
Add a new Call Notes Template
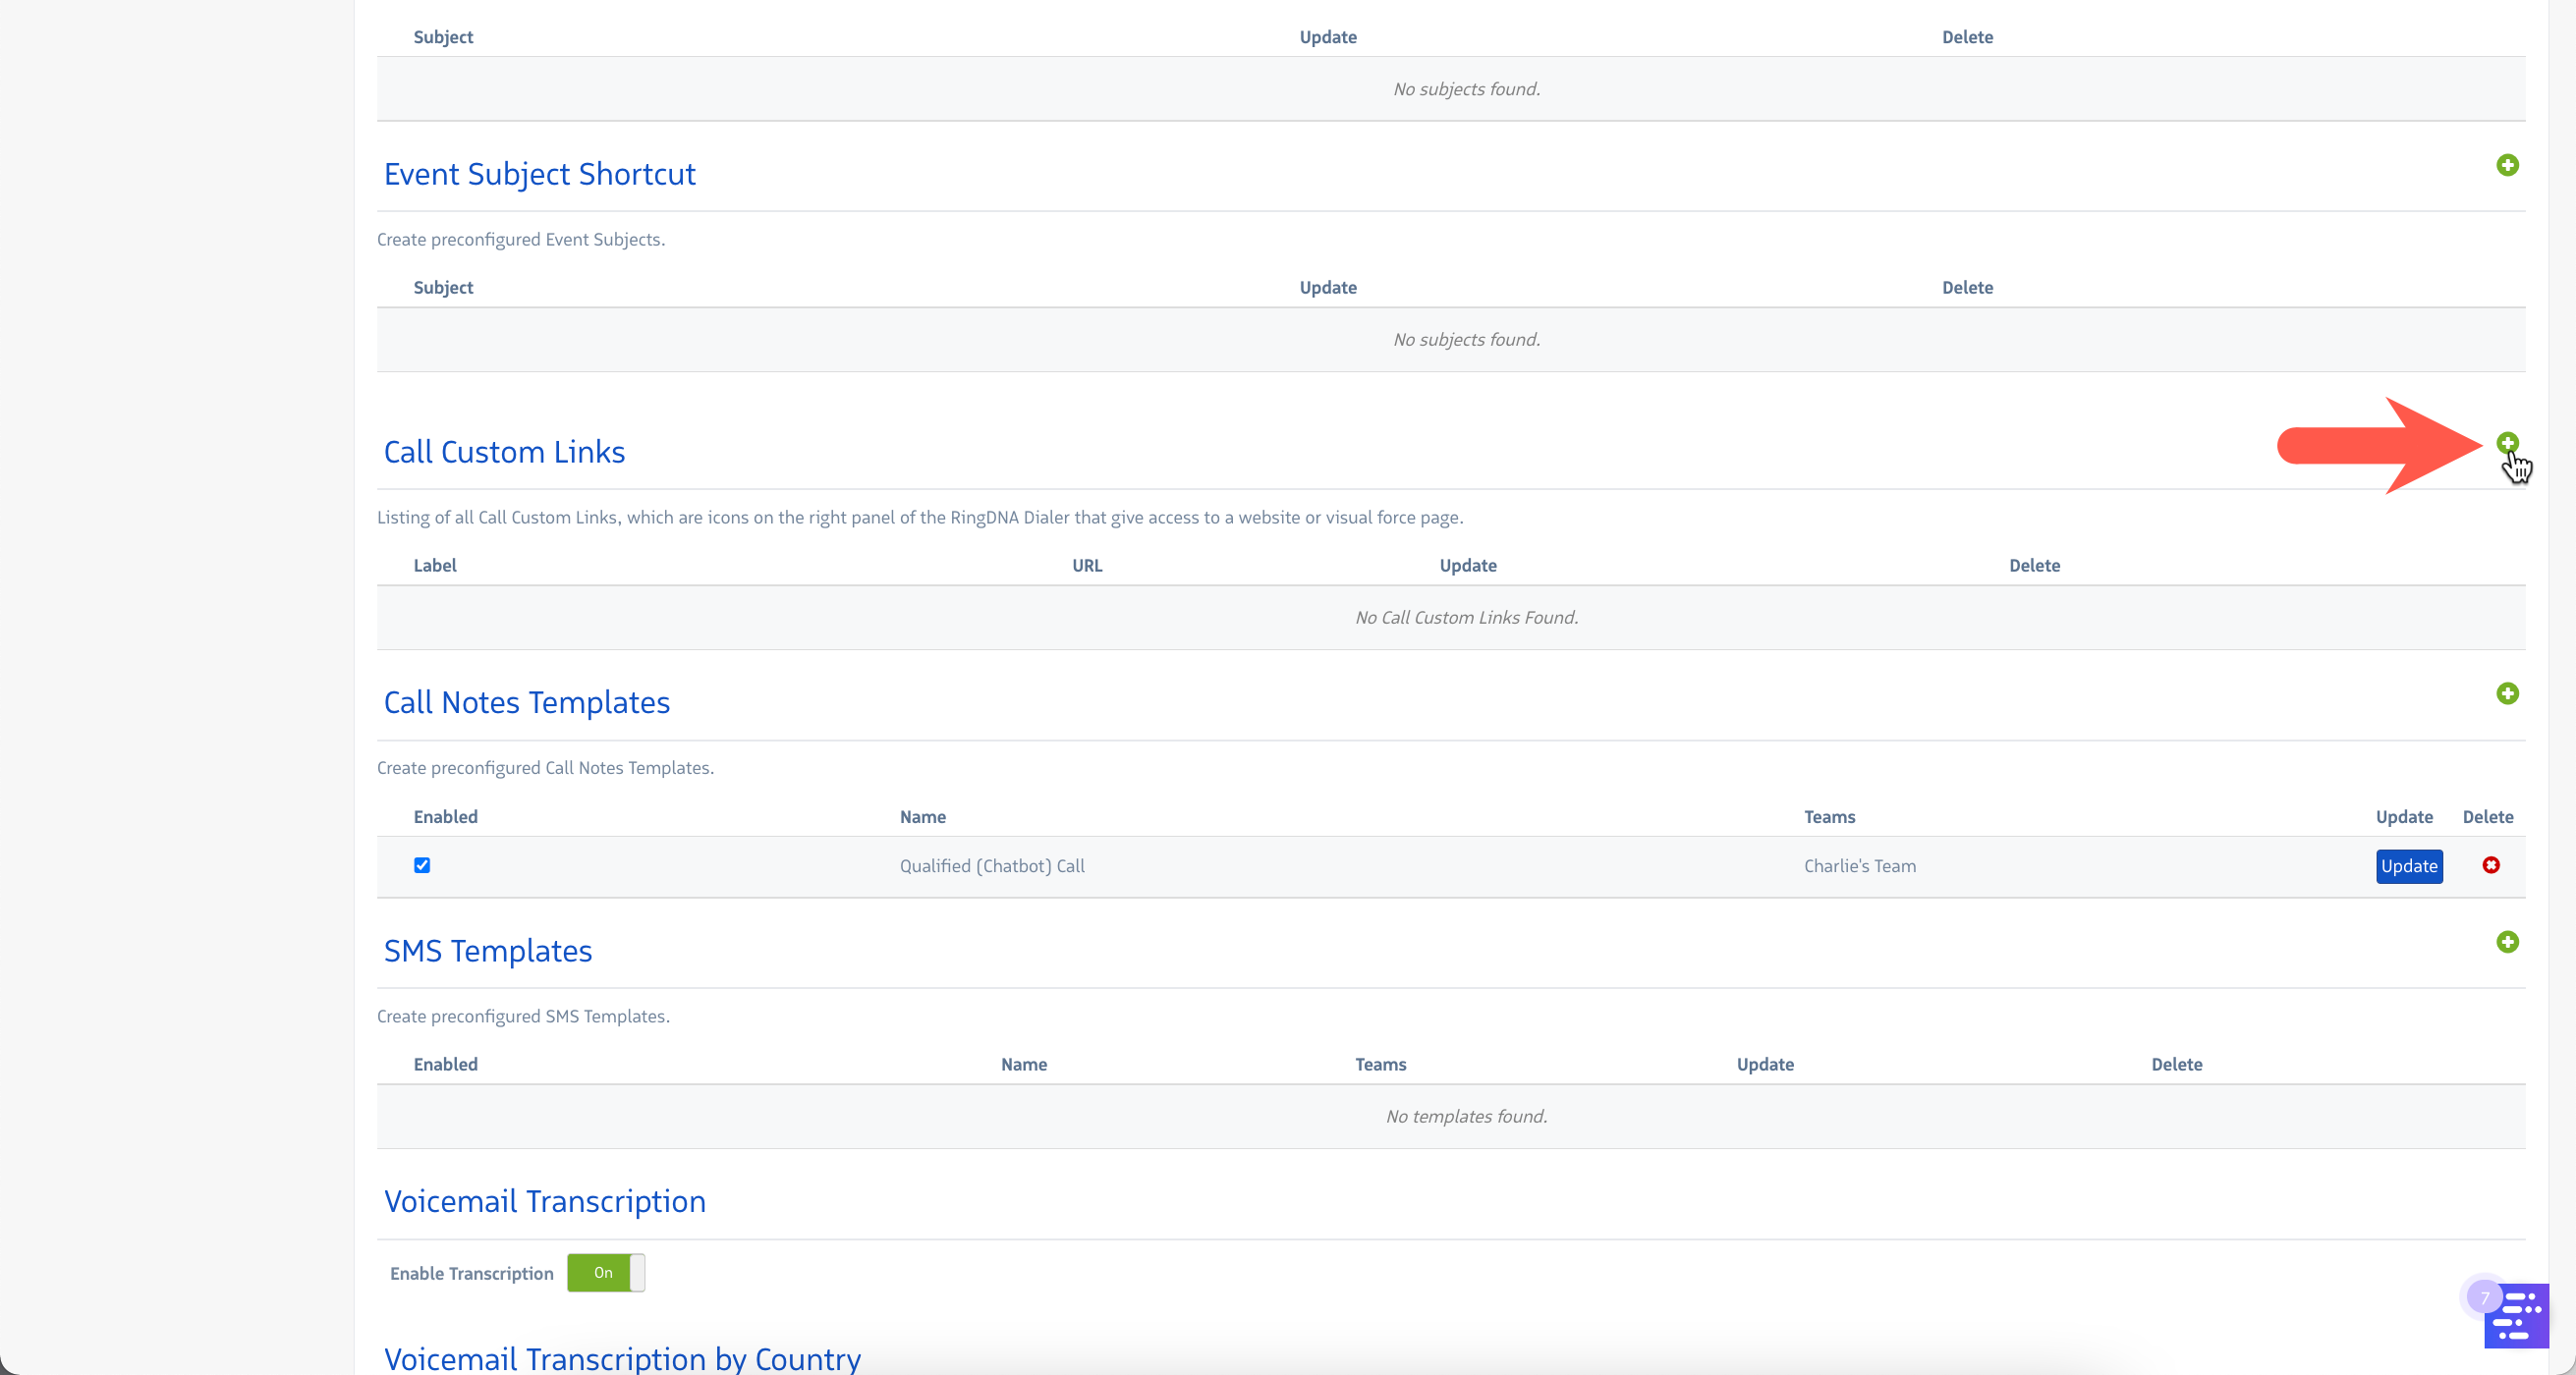pyautogui.click(x=2506, y=693)
